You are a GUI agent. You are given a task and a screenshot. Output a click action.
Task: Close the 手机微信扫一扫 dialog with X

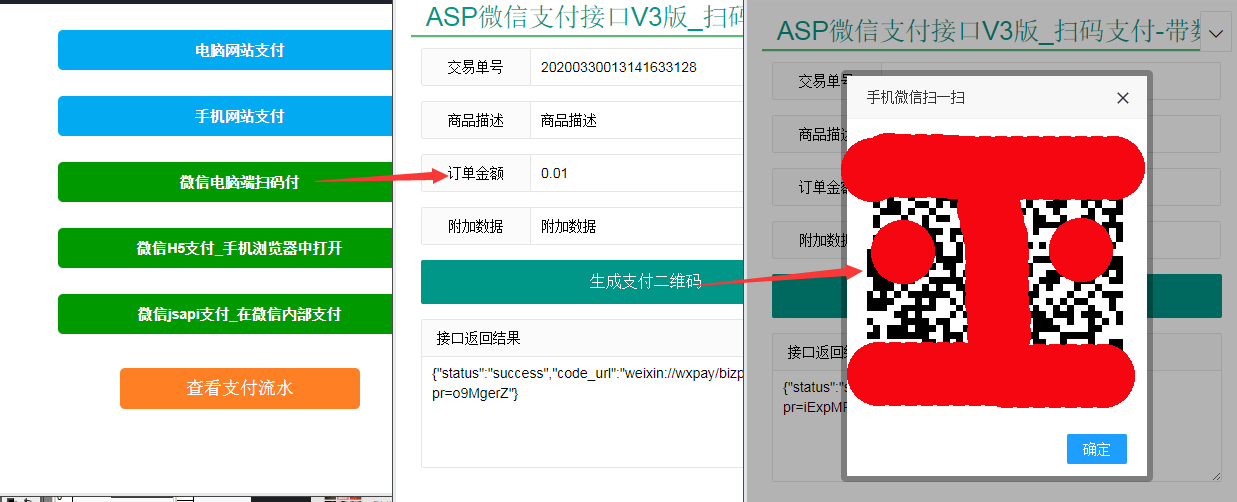[x=1122, y=98]
